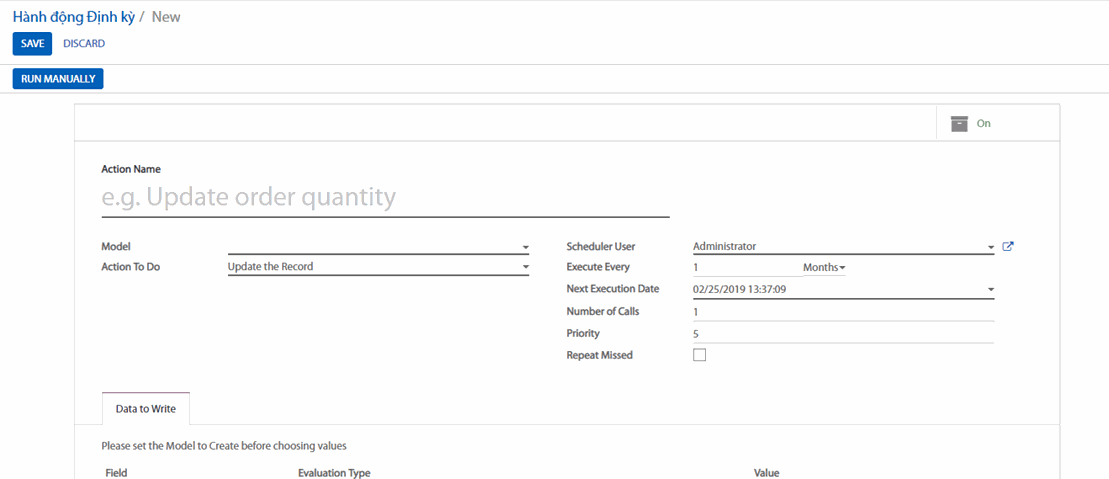Open Scheduler User external link icon
This screenshot has width=1109, height=479.
[1008, 246]
